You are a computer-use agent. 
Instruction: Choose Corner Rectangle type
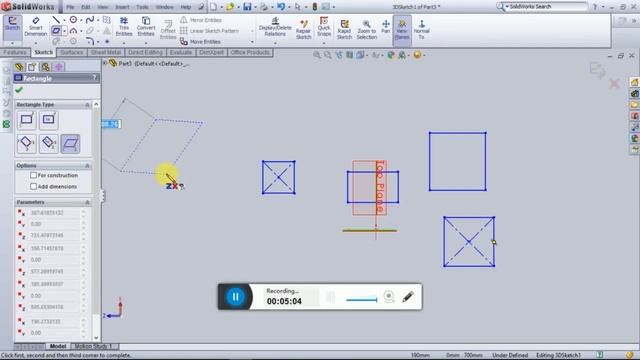pos(27,120)
